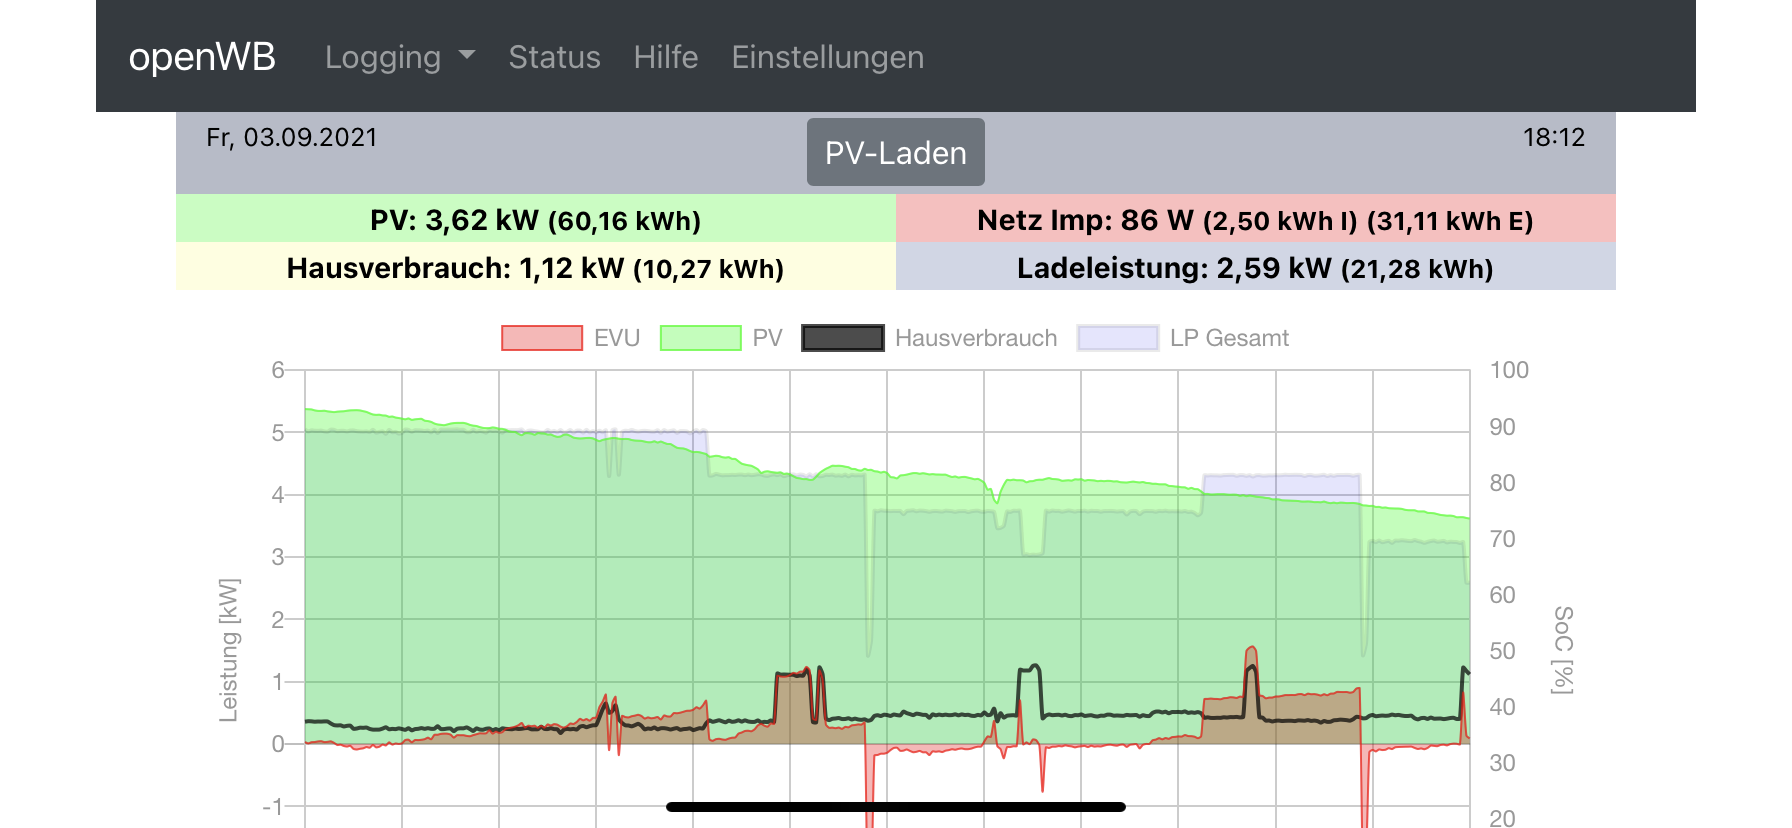Tap the home indicator bar
Viewport: 1792px width, 828px height.
pos(896,807)
